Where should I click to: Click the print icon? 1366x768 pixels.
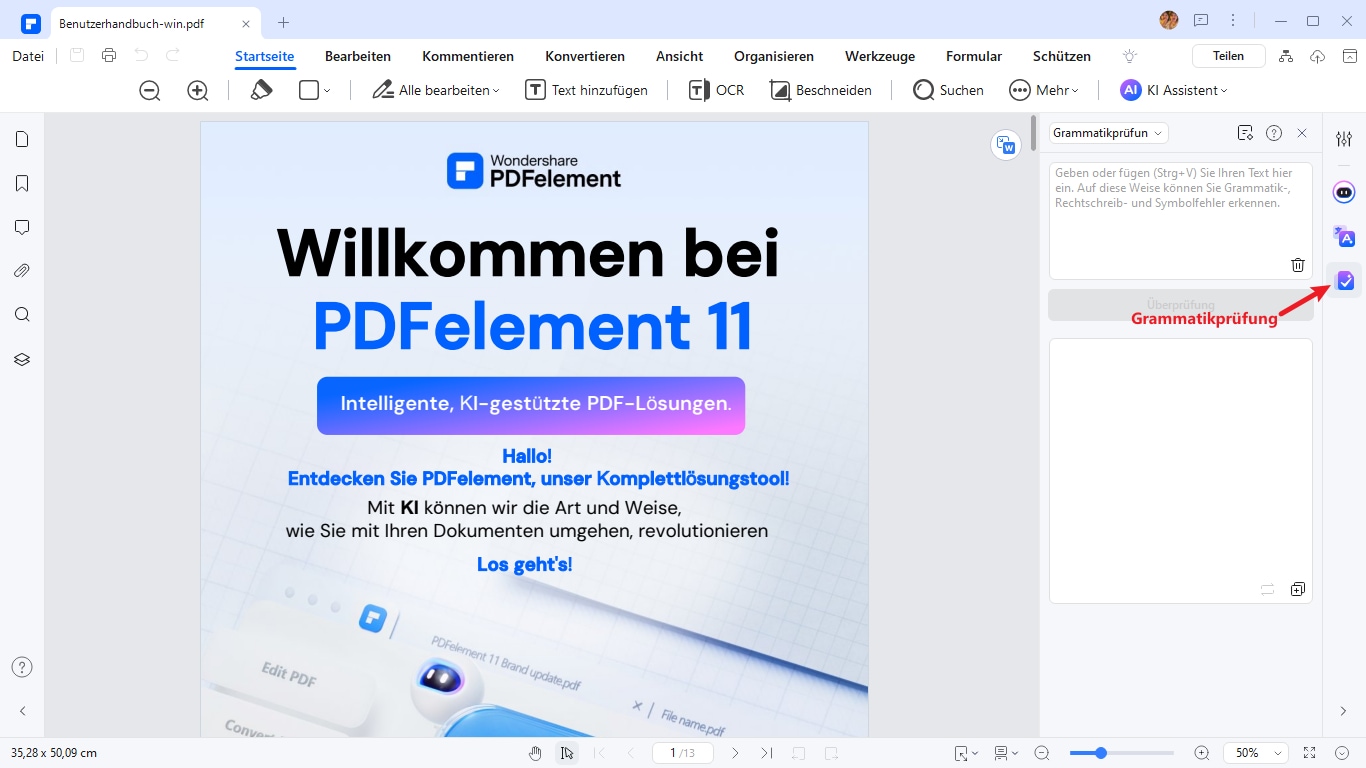point(109,56)
